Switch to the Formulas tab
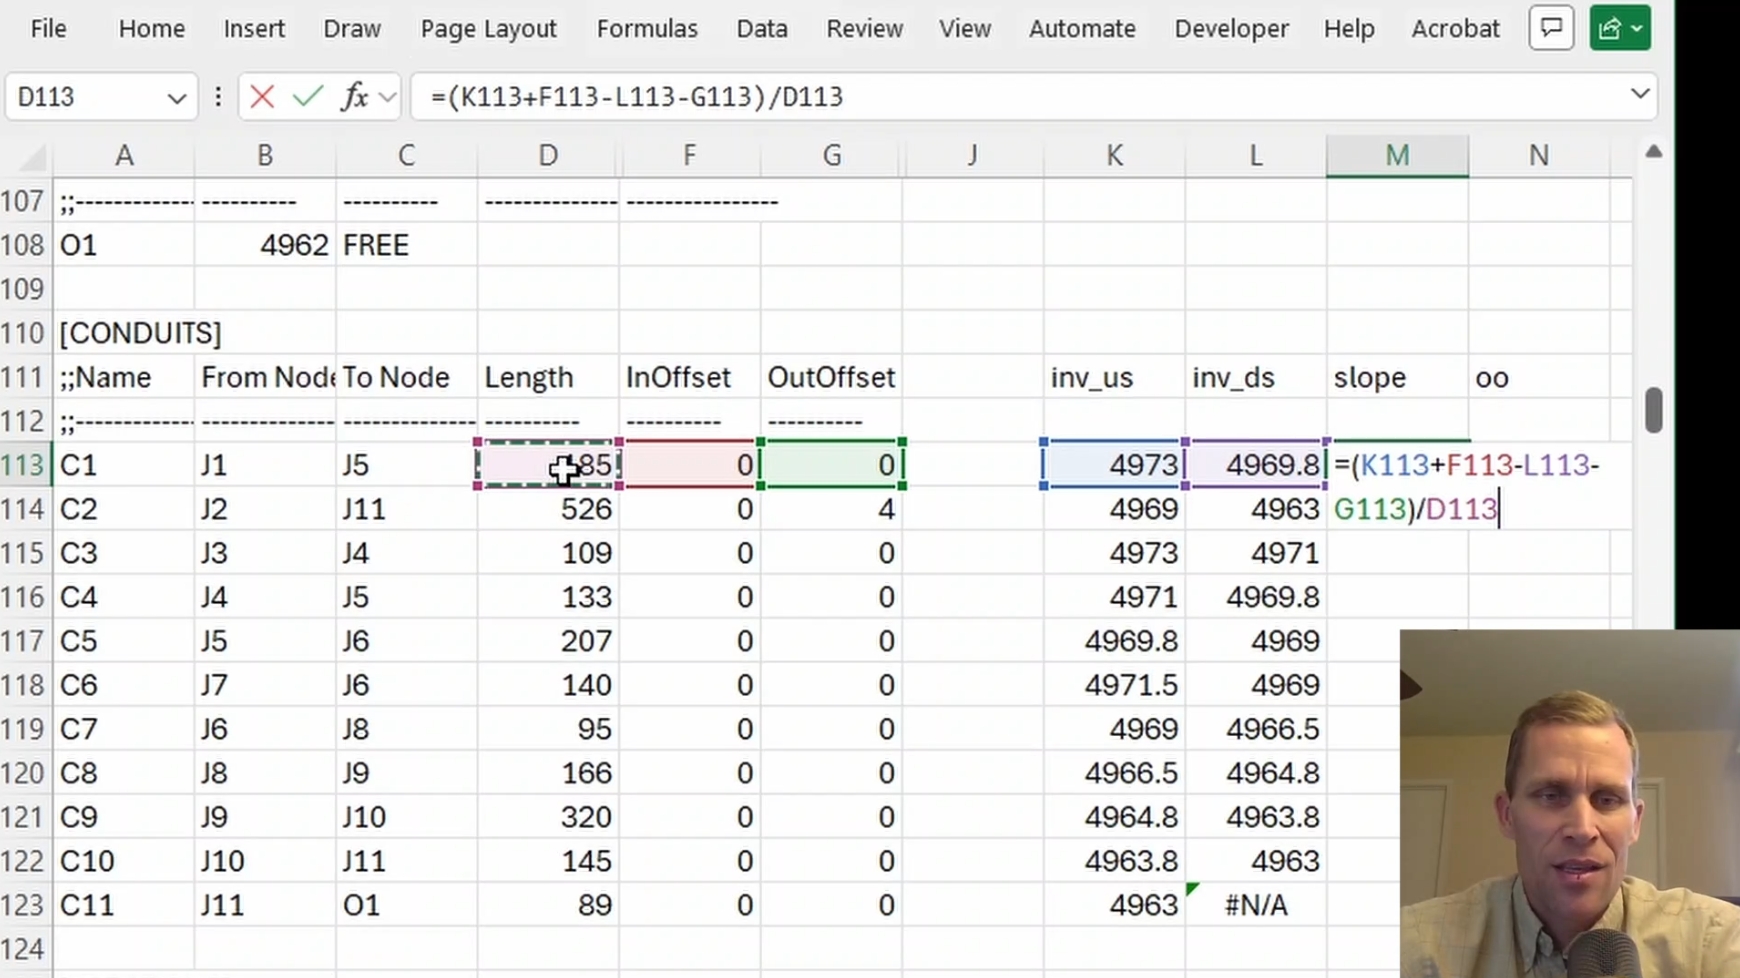The height and width of the screenshot is (978, 1740). coord(647,29)
